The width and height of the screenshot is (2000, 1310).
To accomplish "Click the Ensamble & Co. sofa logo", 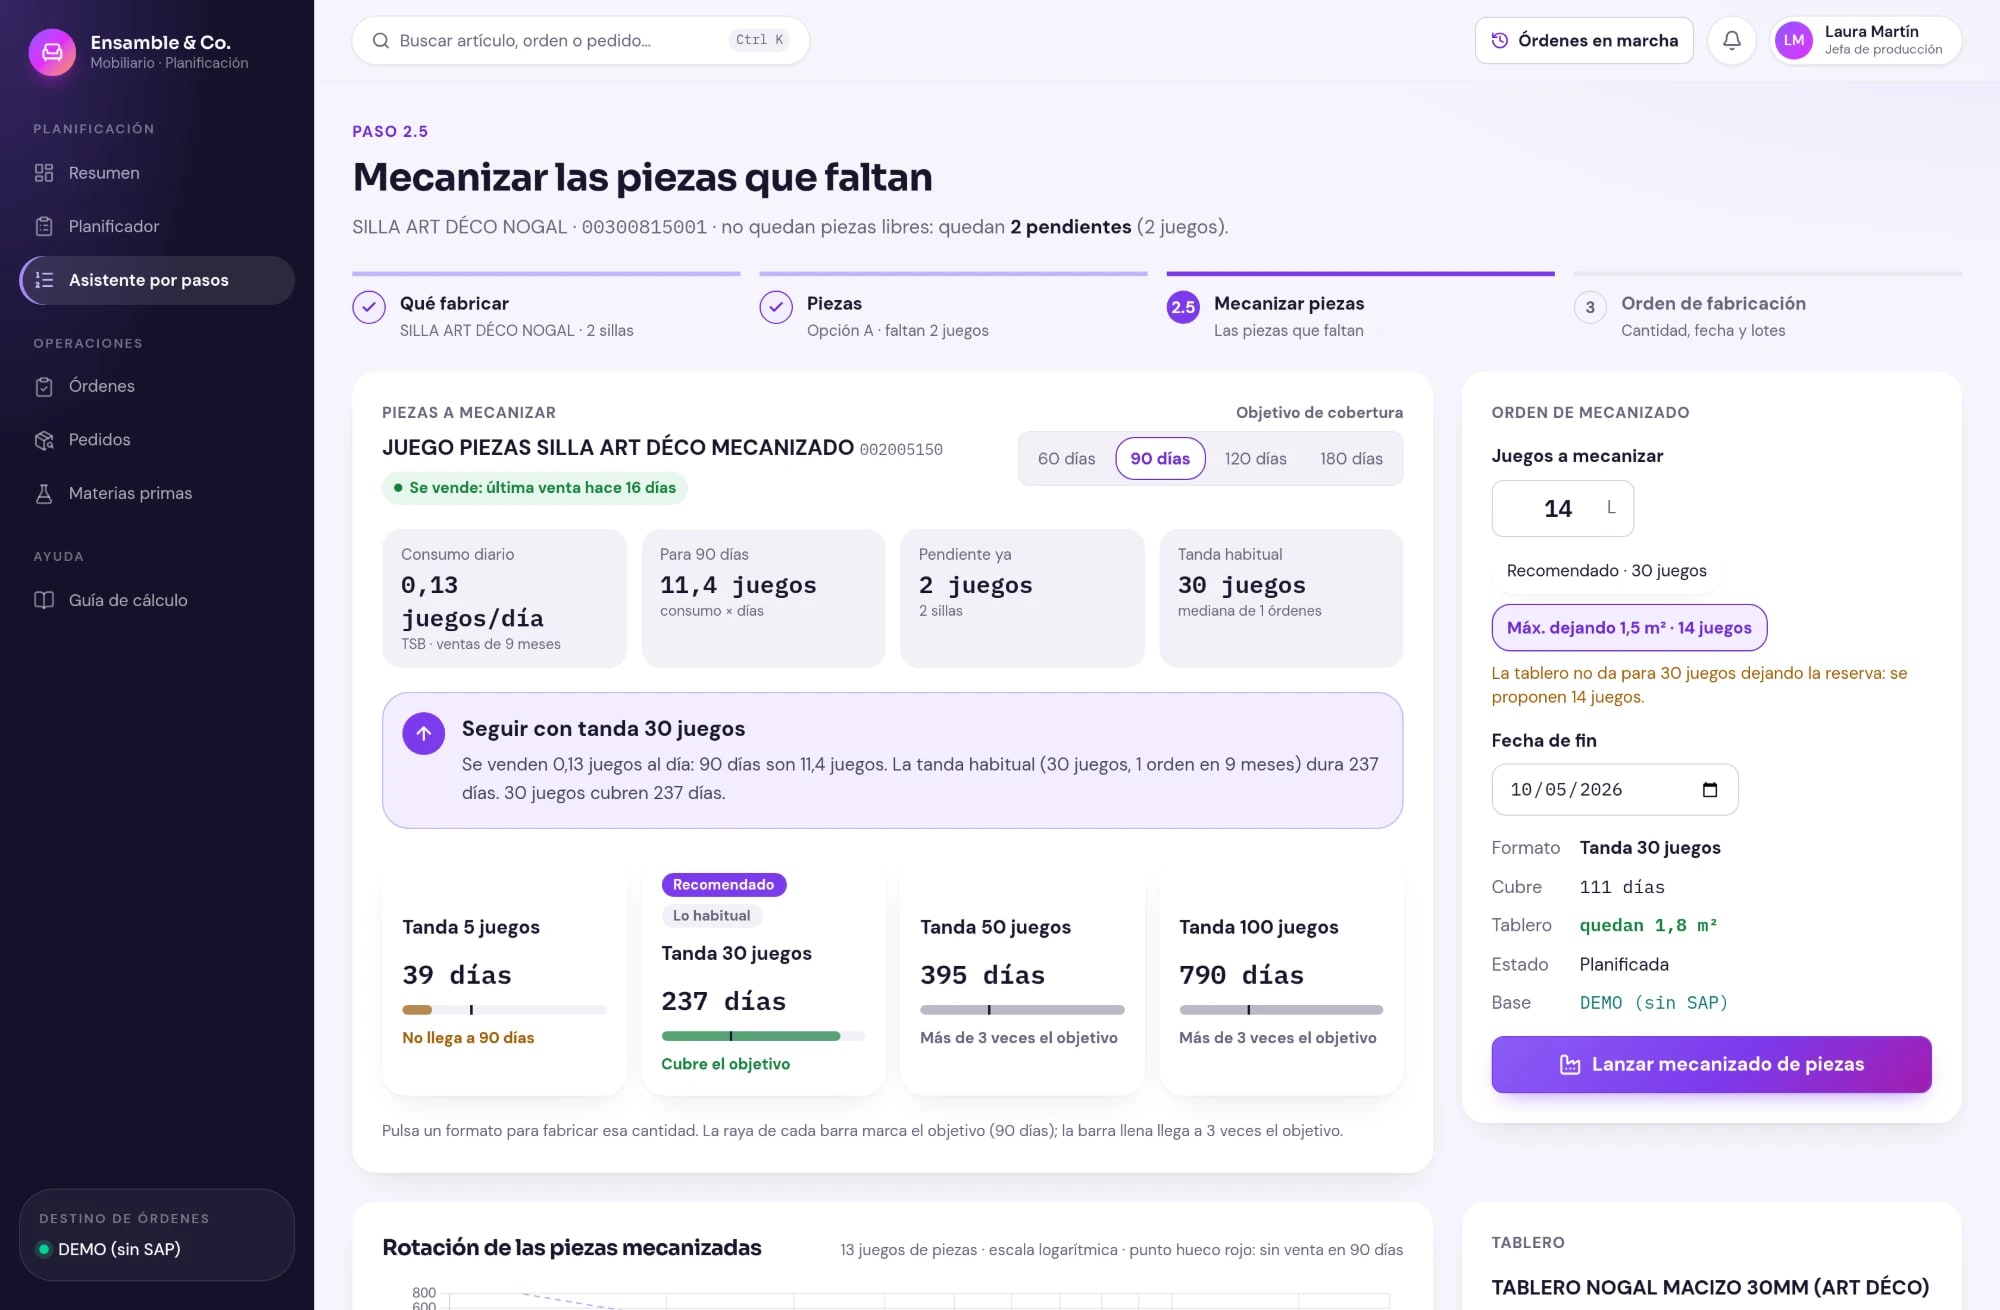I will pyautogui.click(x=52, y=51).
